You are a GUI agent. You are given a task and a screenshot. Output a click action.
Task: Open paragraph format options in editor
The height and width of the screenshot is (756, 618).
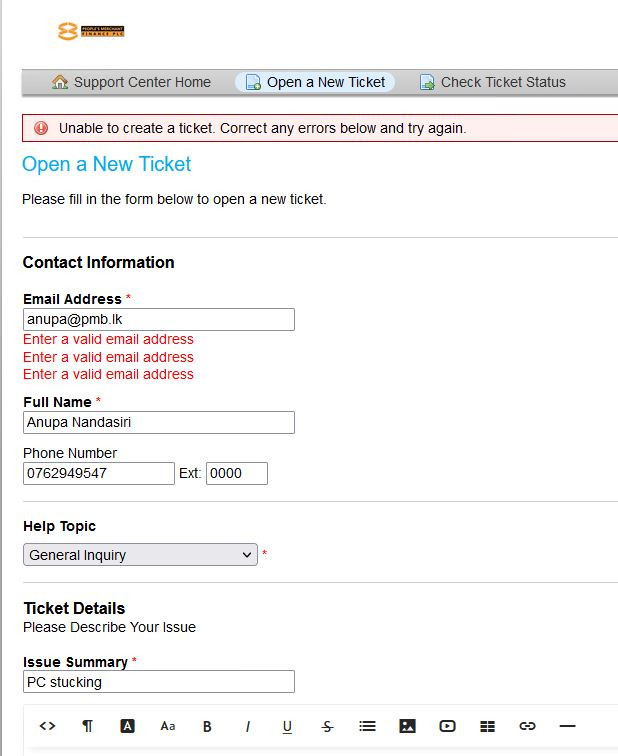pos(87,726)
